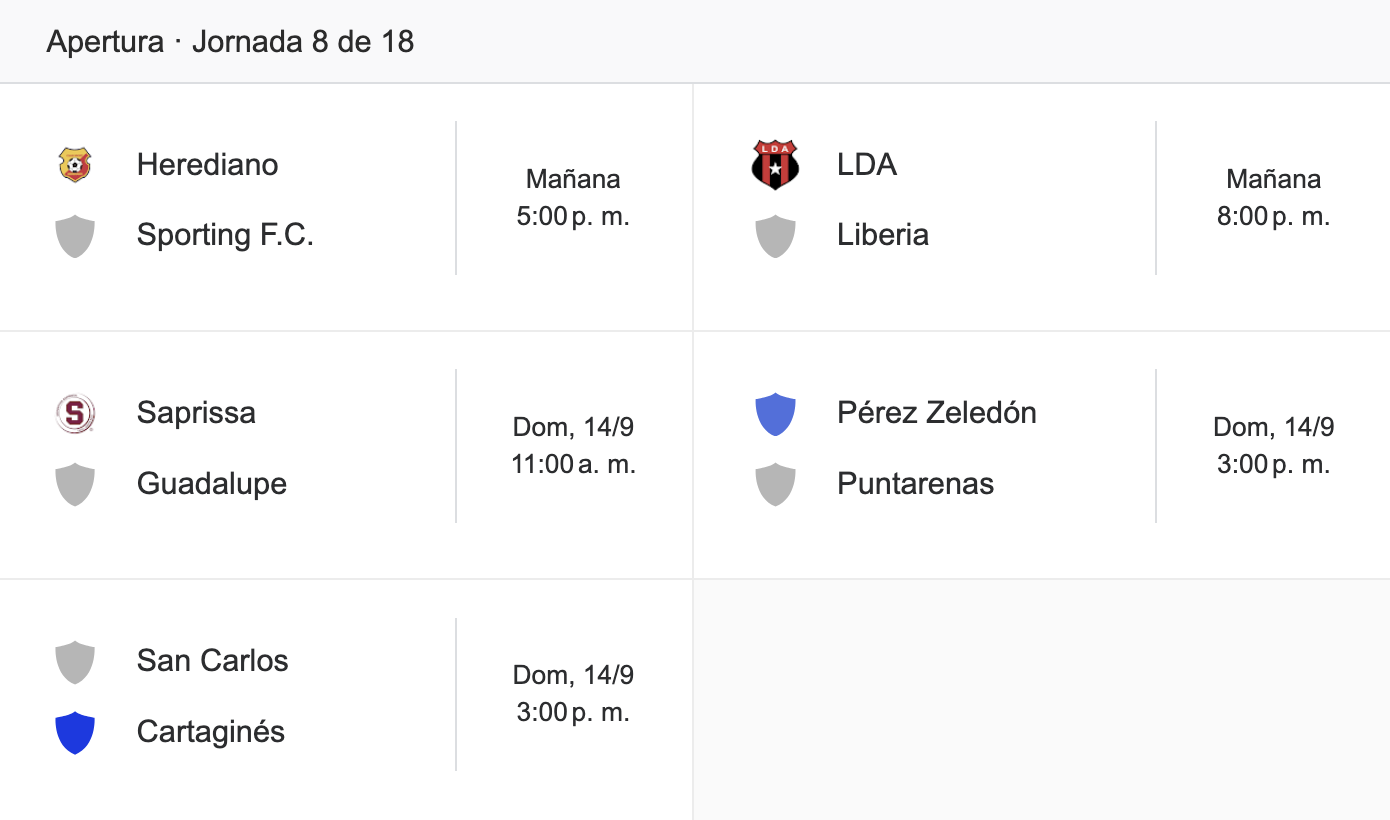1390x820 pixels.
Task: Click Liberia gray shield icon
Action: point(775,236)
